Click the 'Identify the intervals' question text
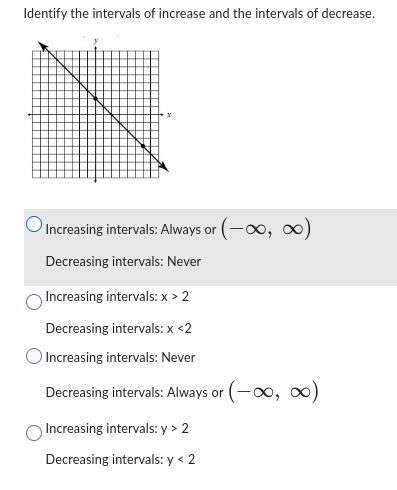Viewport: 397px width, 490px height. coord(199,13)
